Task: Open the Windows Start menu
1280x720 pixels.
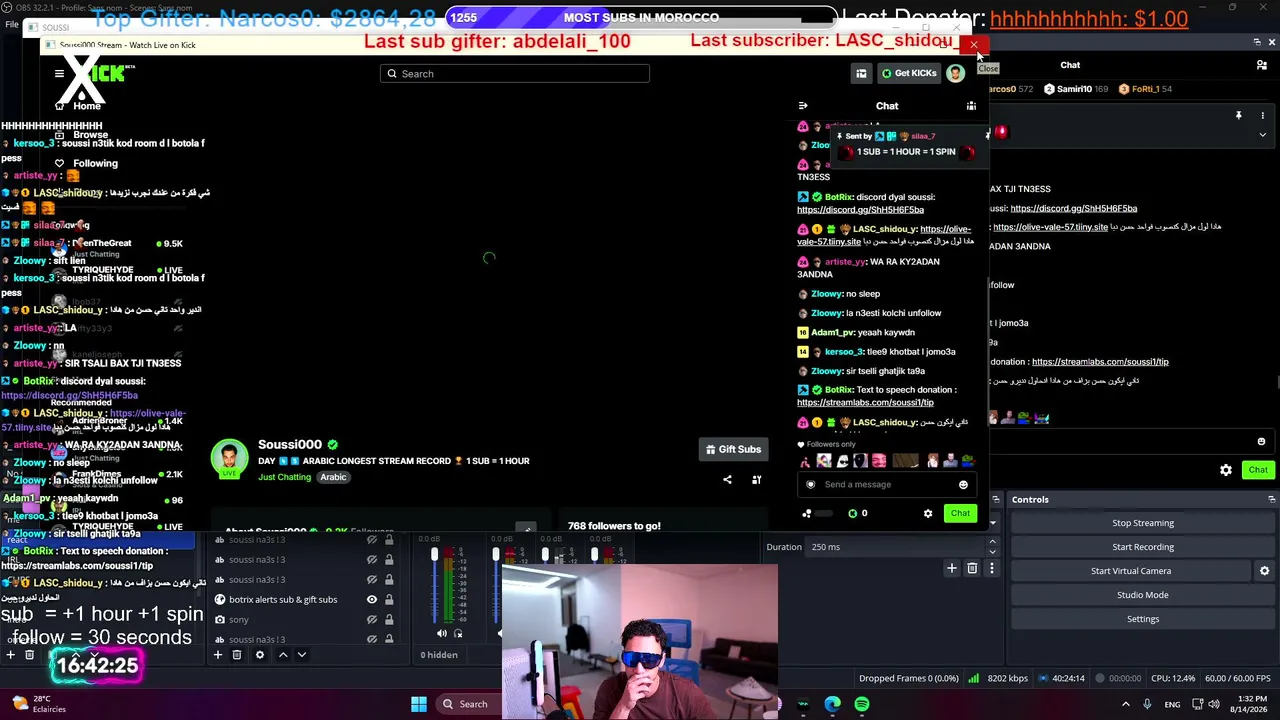Action: 419,704
